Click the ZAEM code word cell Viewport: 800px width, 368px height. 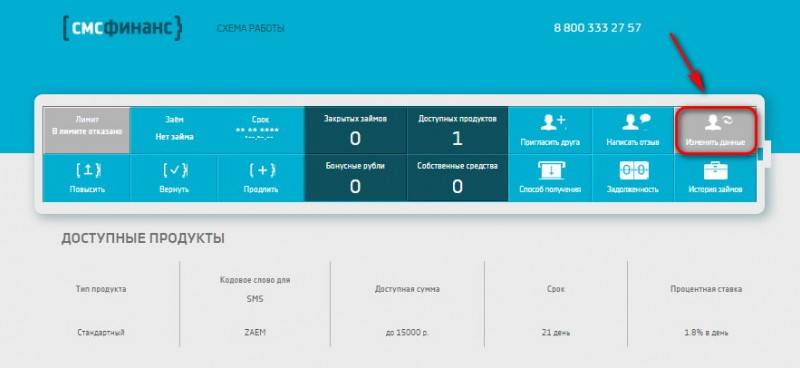tap(255, 332)
